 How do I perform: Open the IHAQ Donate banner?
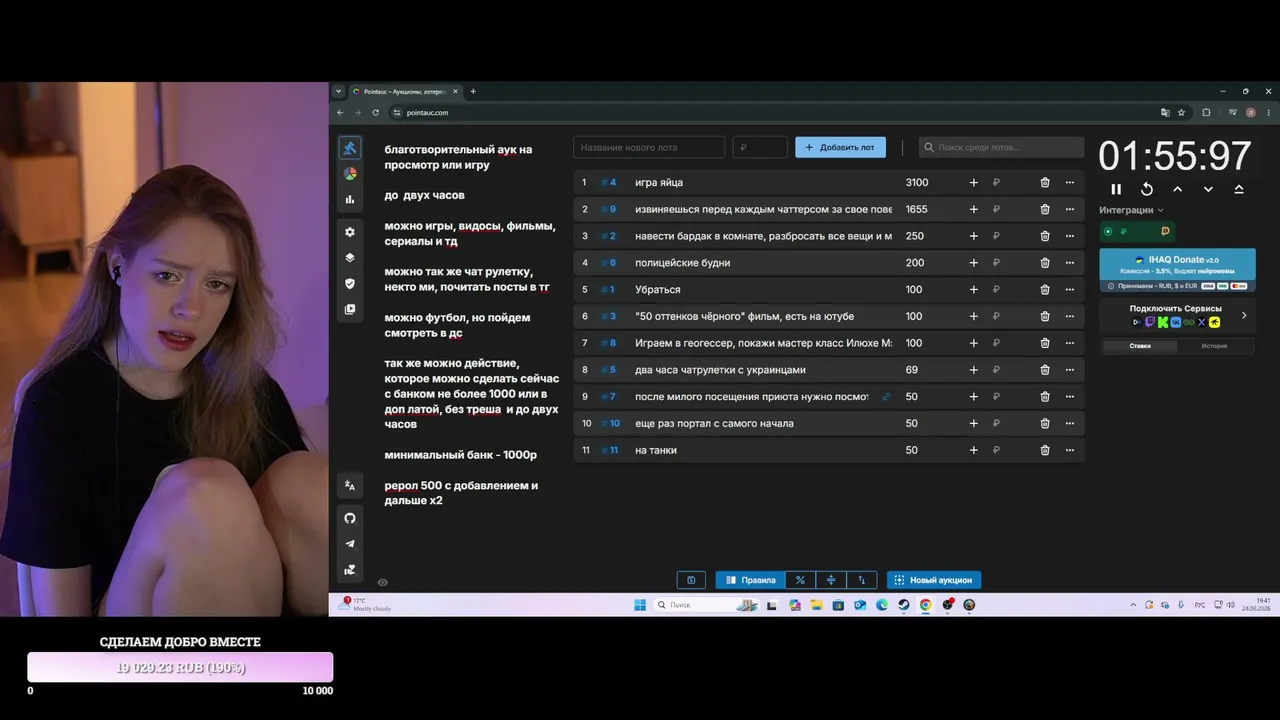click(x=1177, y=270)
